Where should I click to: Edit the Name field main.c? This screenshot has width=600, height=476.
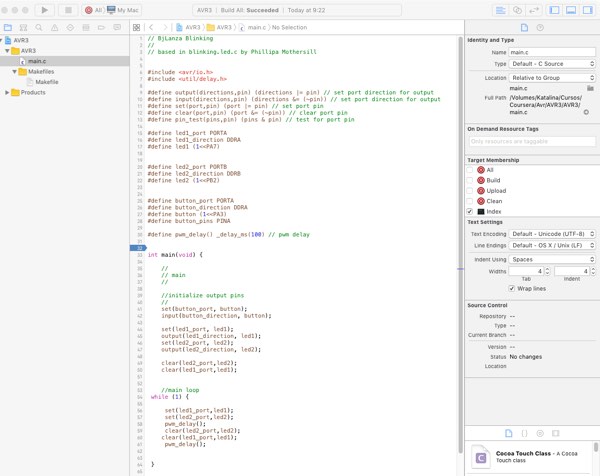pos(552,52)
